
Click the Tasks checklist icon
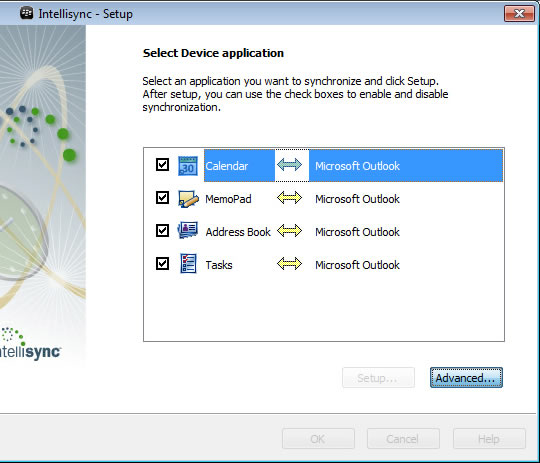coord(188,264)
